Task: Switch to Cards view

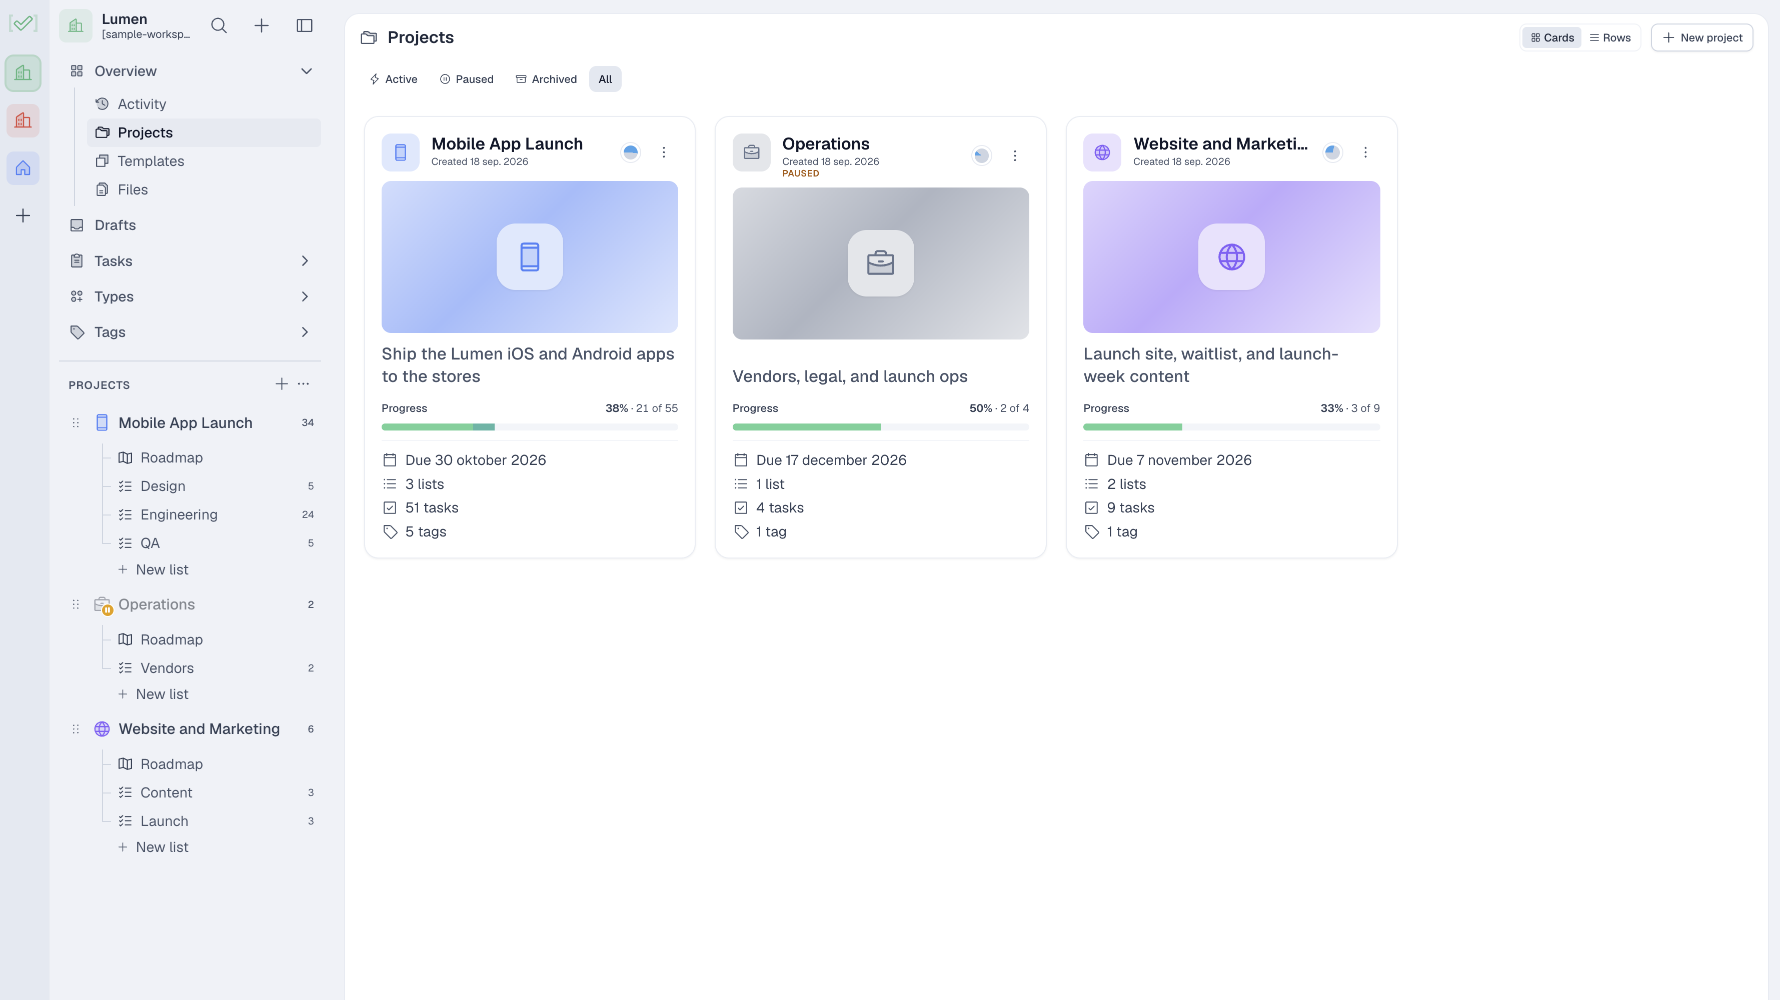Action: point(1552,38)
